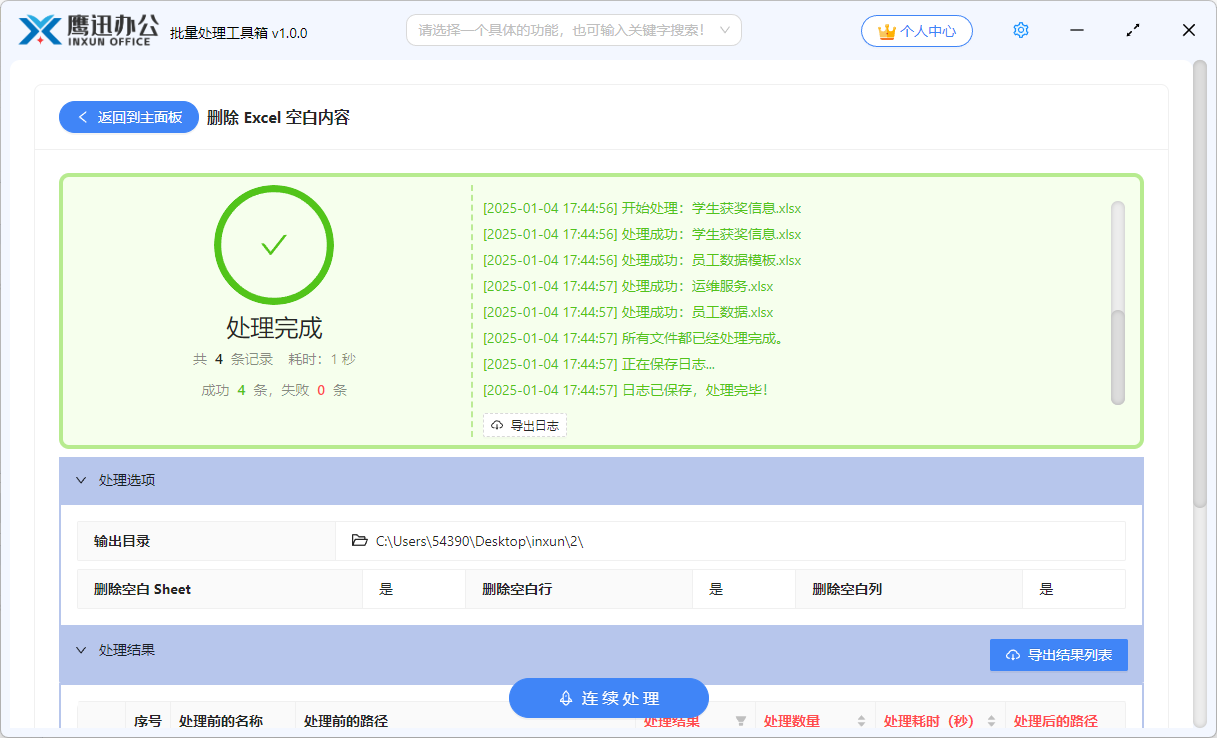This screenshot has height=738, width=1217.
Task: Toggle the 删除空白行 setting
Action: 714,589
